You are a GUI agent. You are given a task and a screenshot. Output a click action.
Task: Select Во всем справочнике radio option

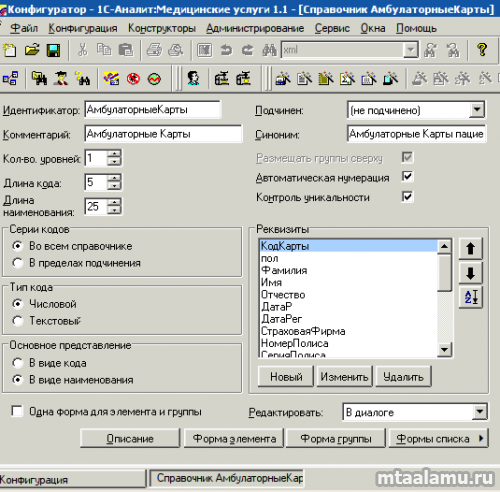coord(18,246)
